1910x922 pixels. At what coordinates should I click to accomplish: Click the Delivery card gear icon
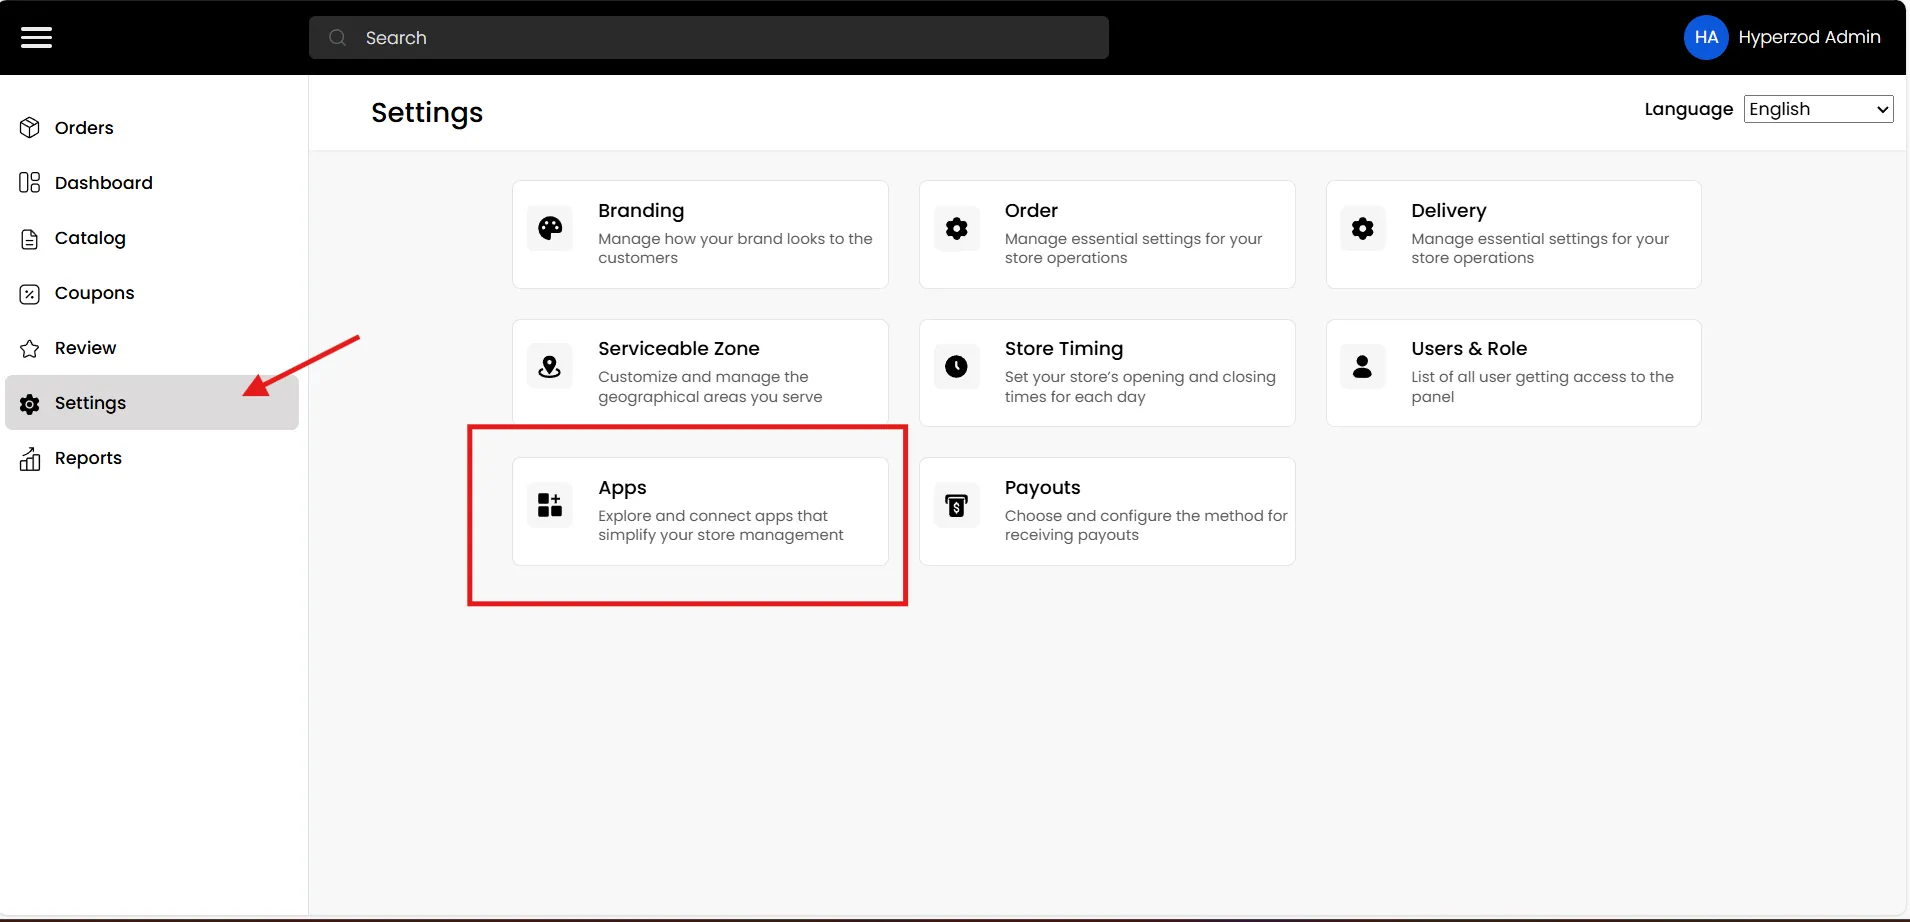(x=1363, y=228)
